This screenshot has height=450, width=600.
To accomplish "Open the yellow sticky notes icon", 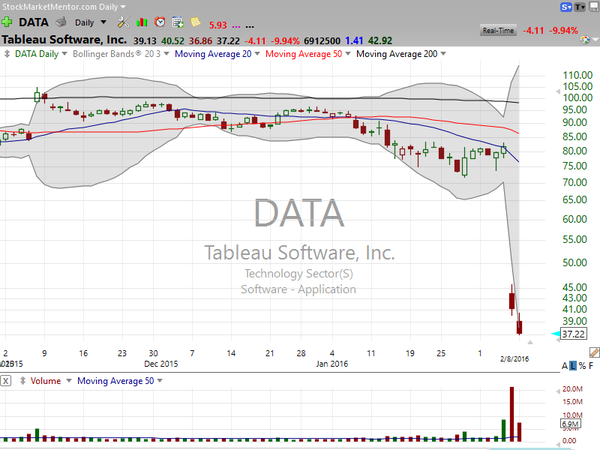I will coord(194,20).
